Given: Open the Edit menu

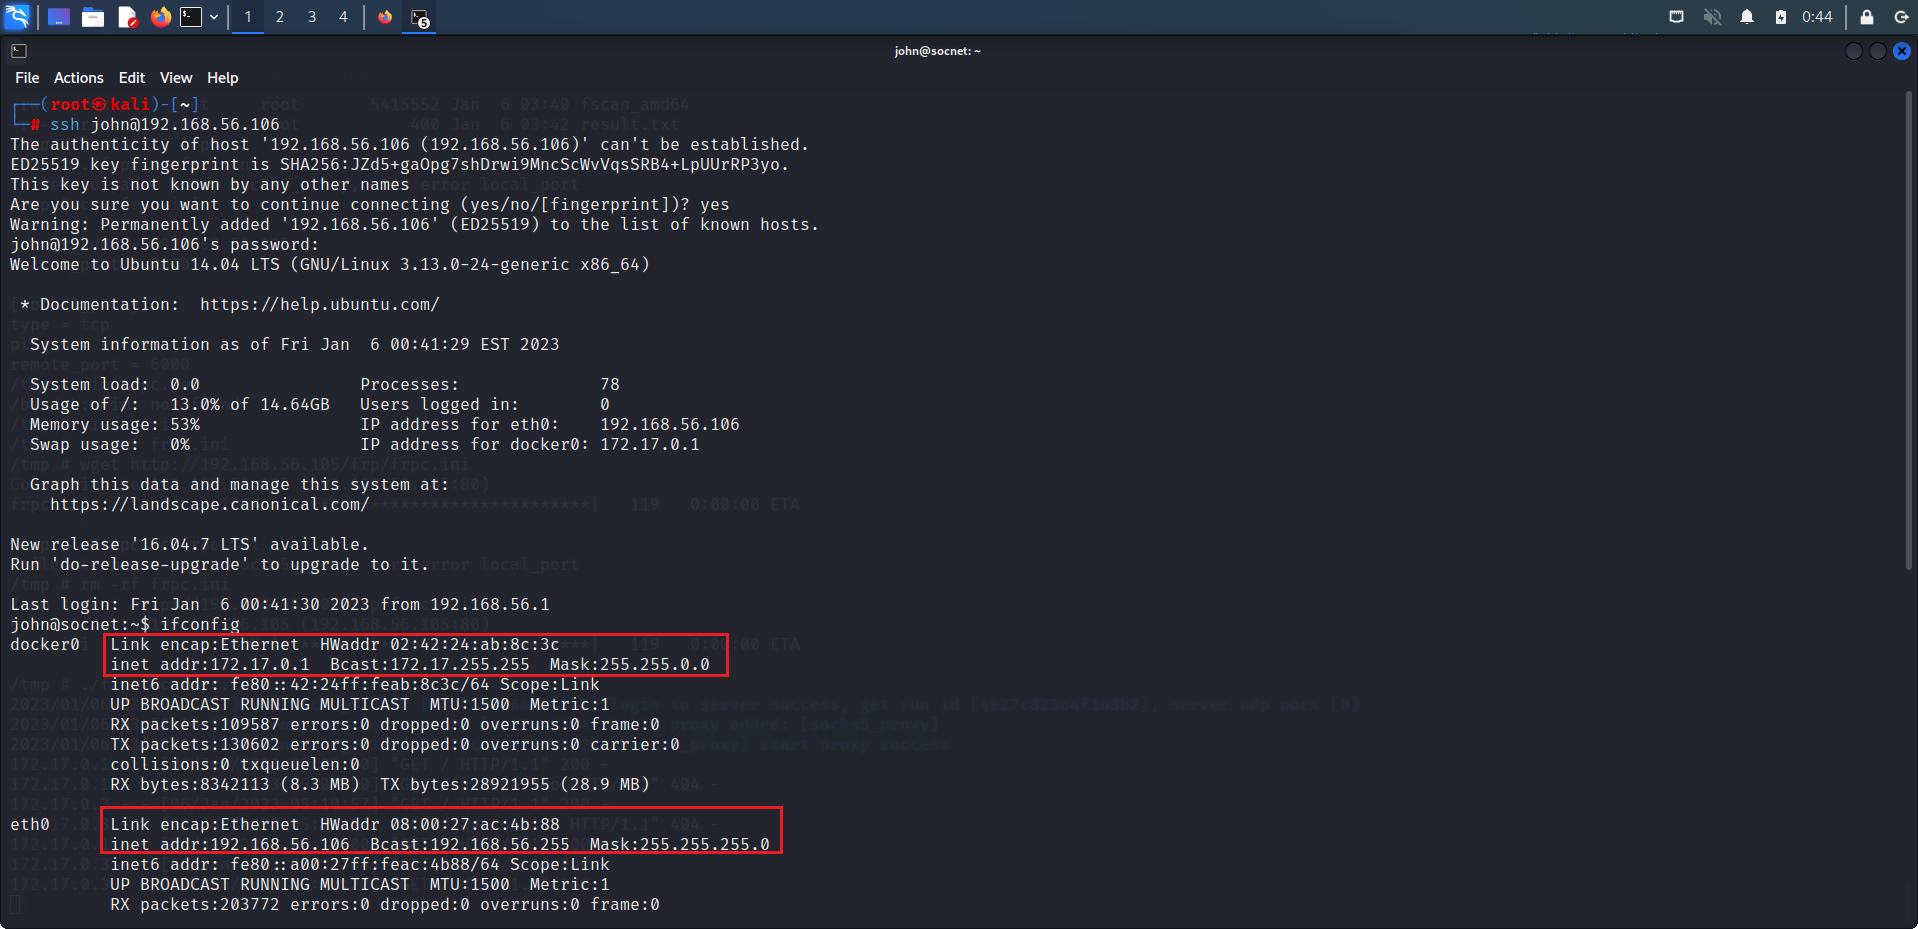Looking at the screenshot, I should 132,78.
